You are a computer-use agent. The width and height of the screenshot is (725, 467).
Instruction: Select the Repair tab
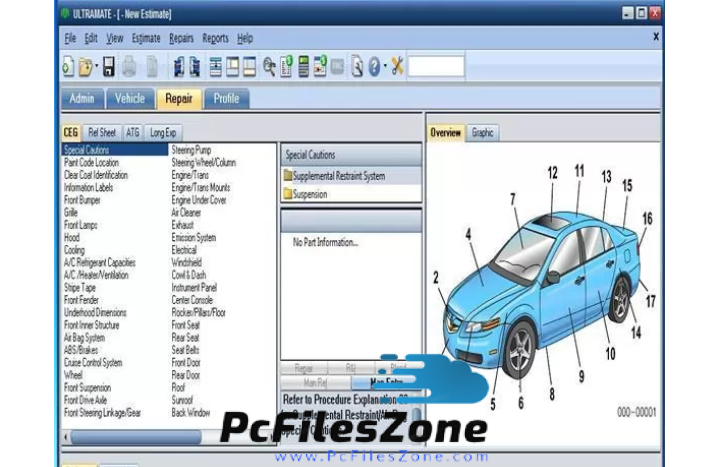click(x=179, y=98)
